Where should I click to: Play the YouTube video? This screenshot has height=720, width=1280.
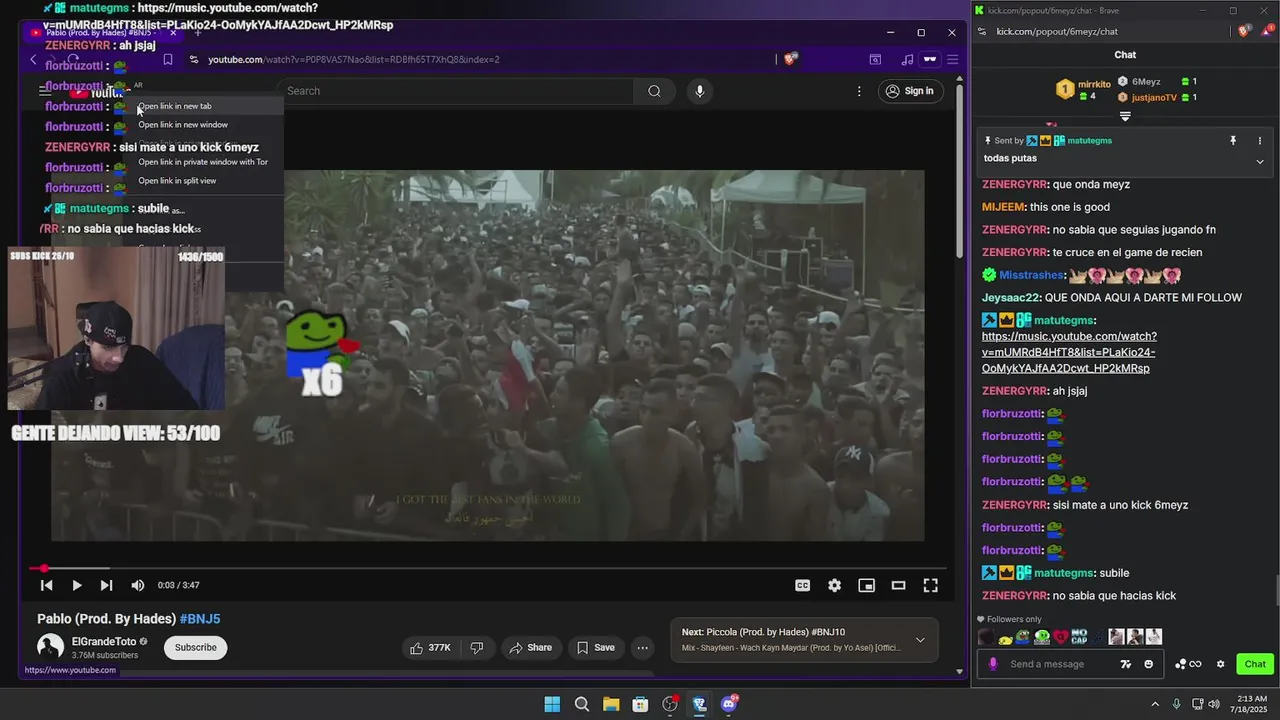click(x=76, y=585)
